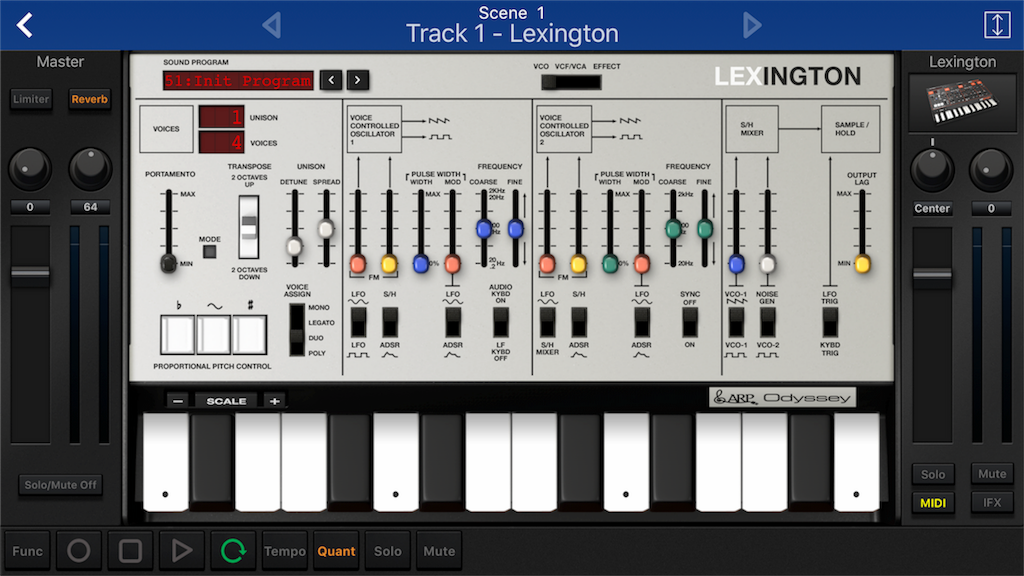Toggle VCO1 FM LFO waveform switch

click(359, 322)
